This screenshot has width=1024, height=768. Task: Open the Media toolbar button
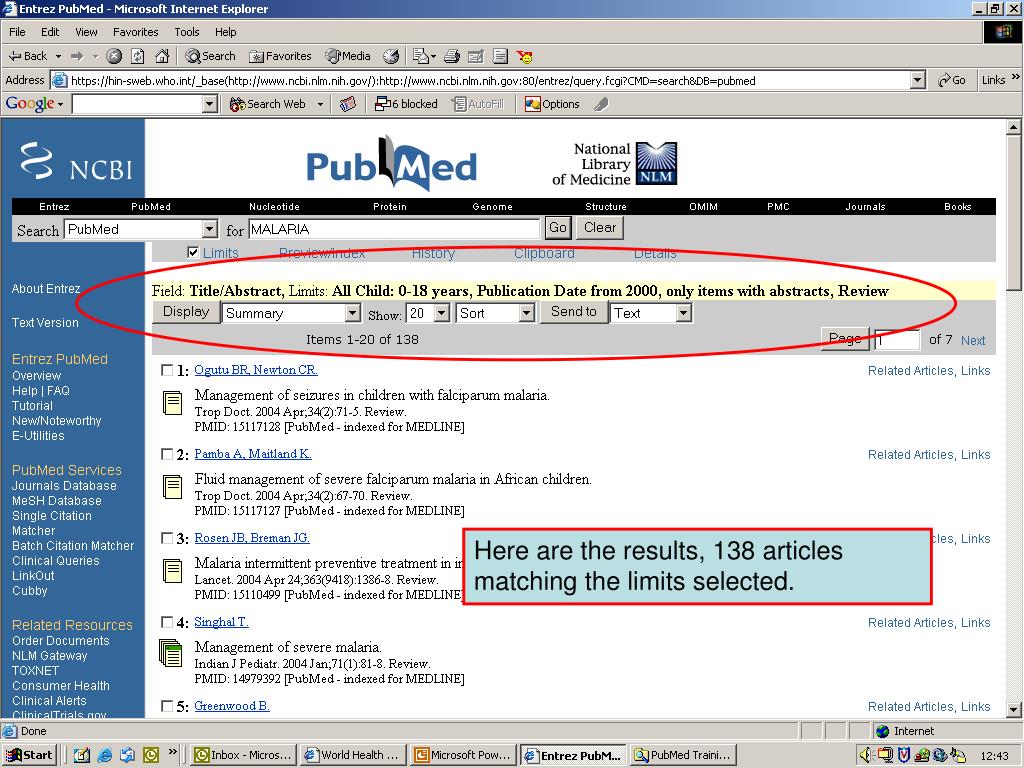pos(348,56)
